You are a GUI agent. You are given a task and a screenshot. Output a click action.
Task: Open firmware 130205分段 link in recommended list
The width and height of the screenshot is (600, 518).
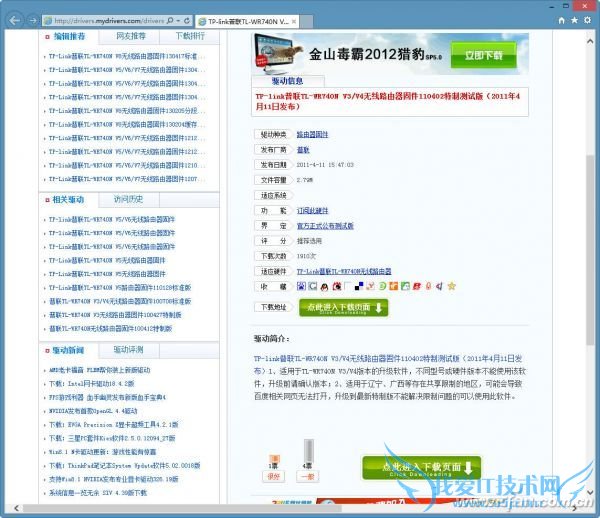coord(127,111)
